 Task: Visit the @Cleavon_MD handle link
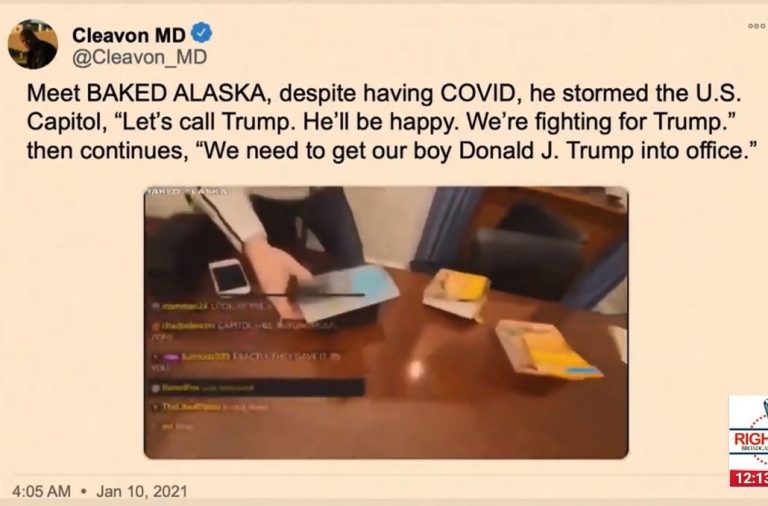point(140,57)
